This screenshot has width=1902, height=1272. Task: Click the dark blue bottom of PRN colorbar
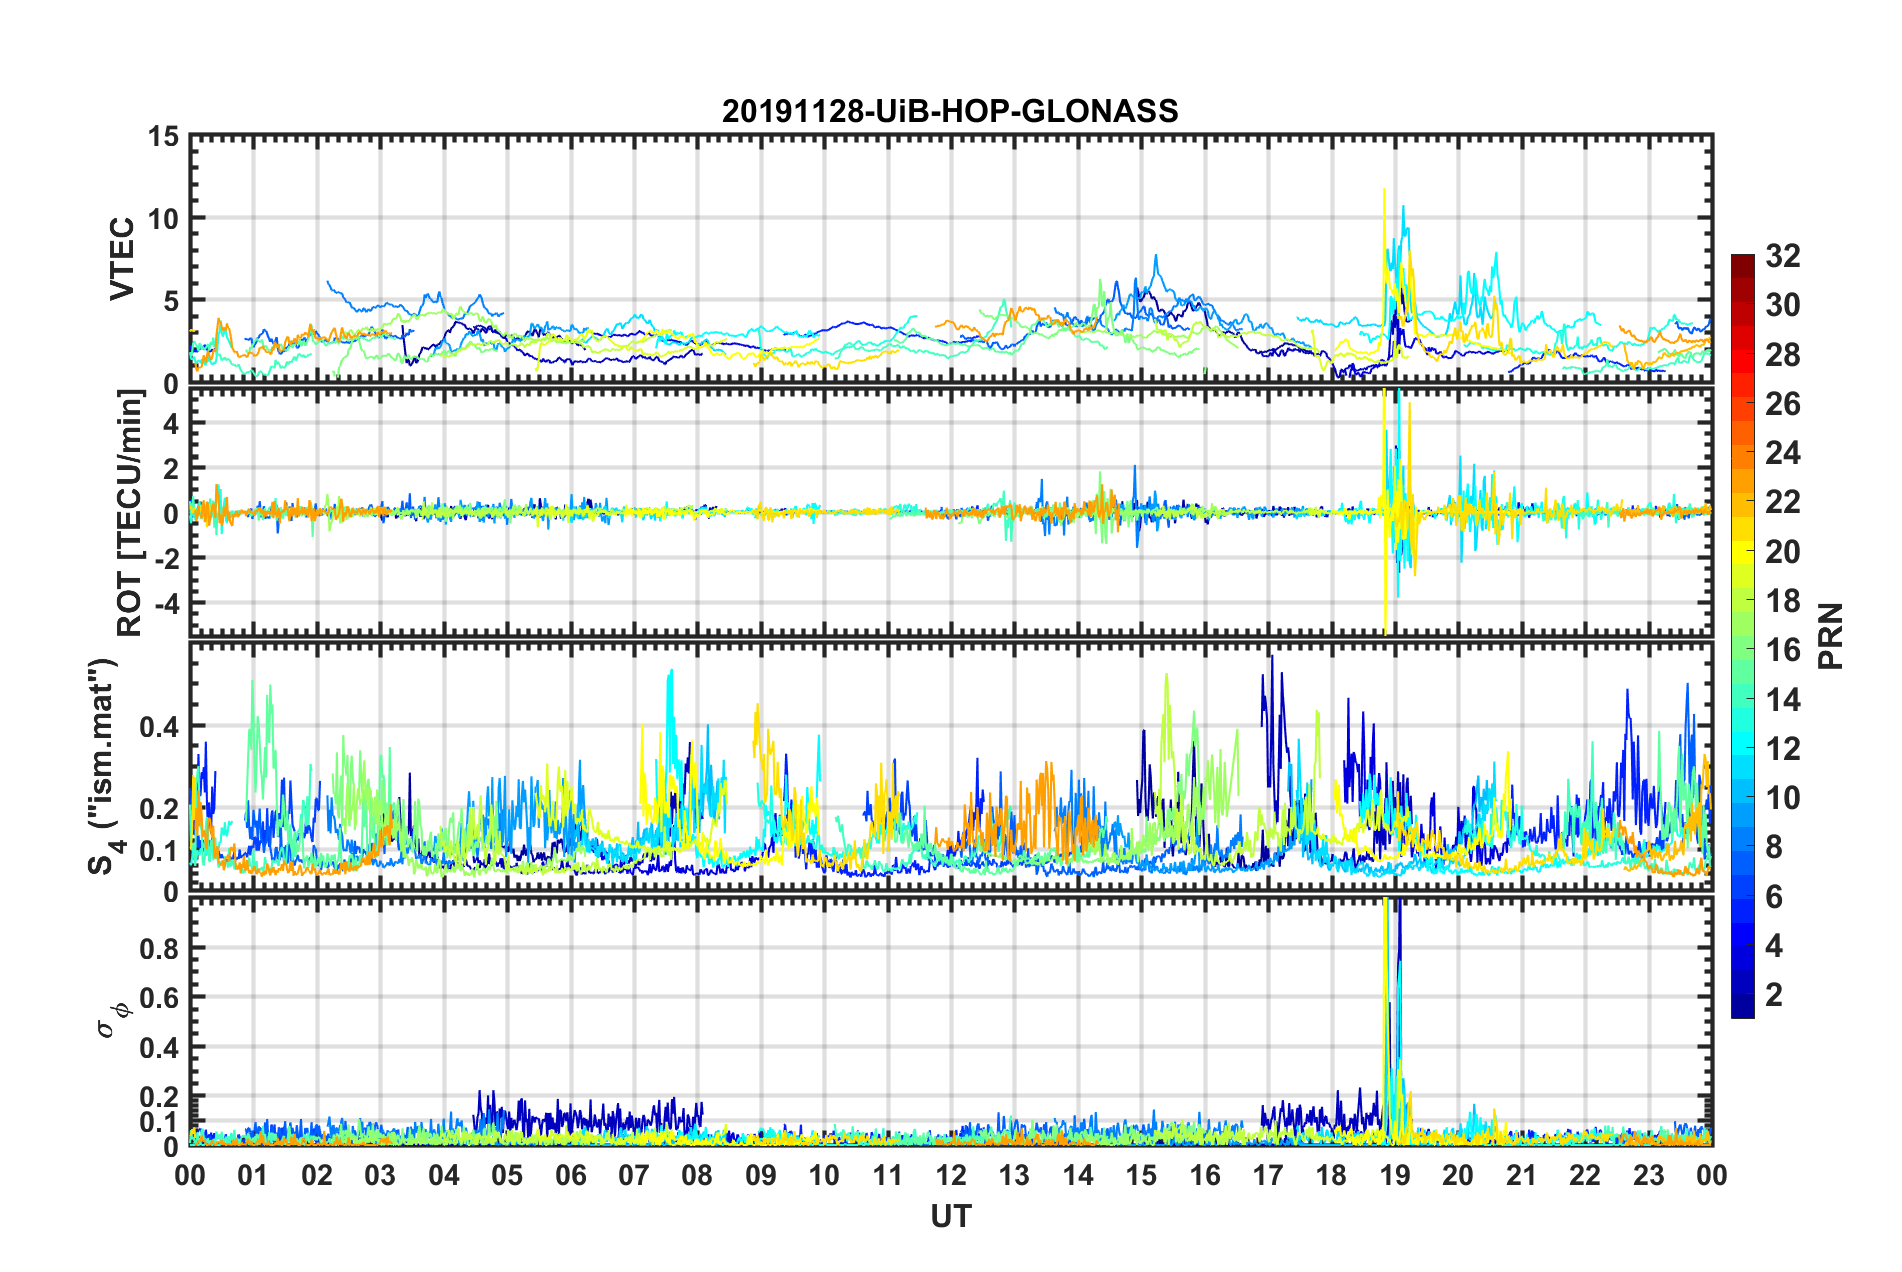[1743, 1008]
